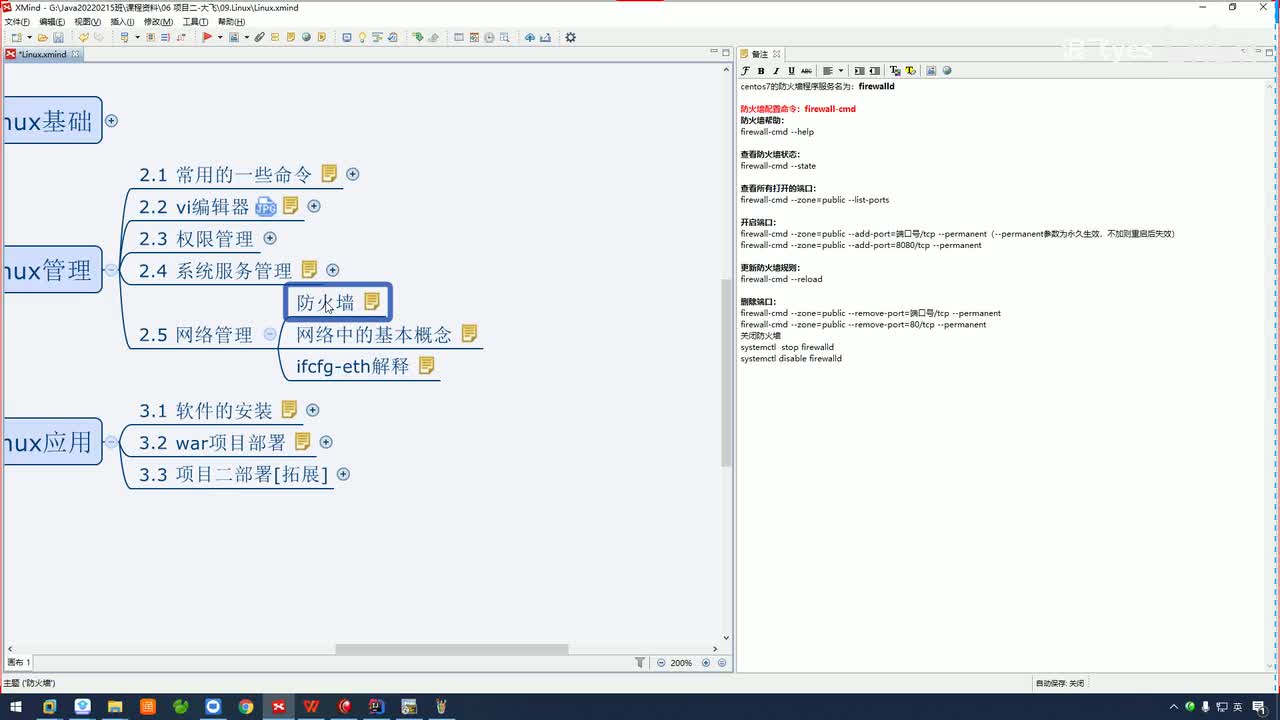Click the zoom in plus button

pos(706,663)
